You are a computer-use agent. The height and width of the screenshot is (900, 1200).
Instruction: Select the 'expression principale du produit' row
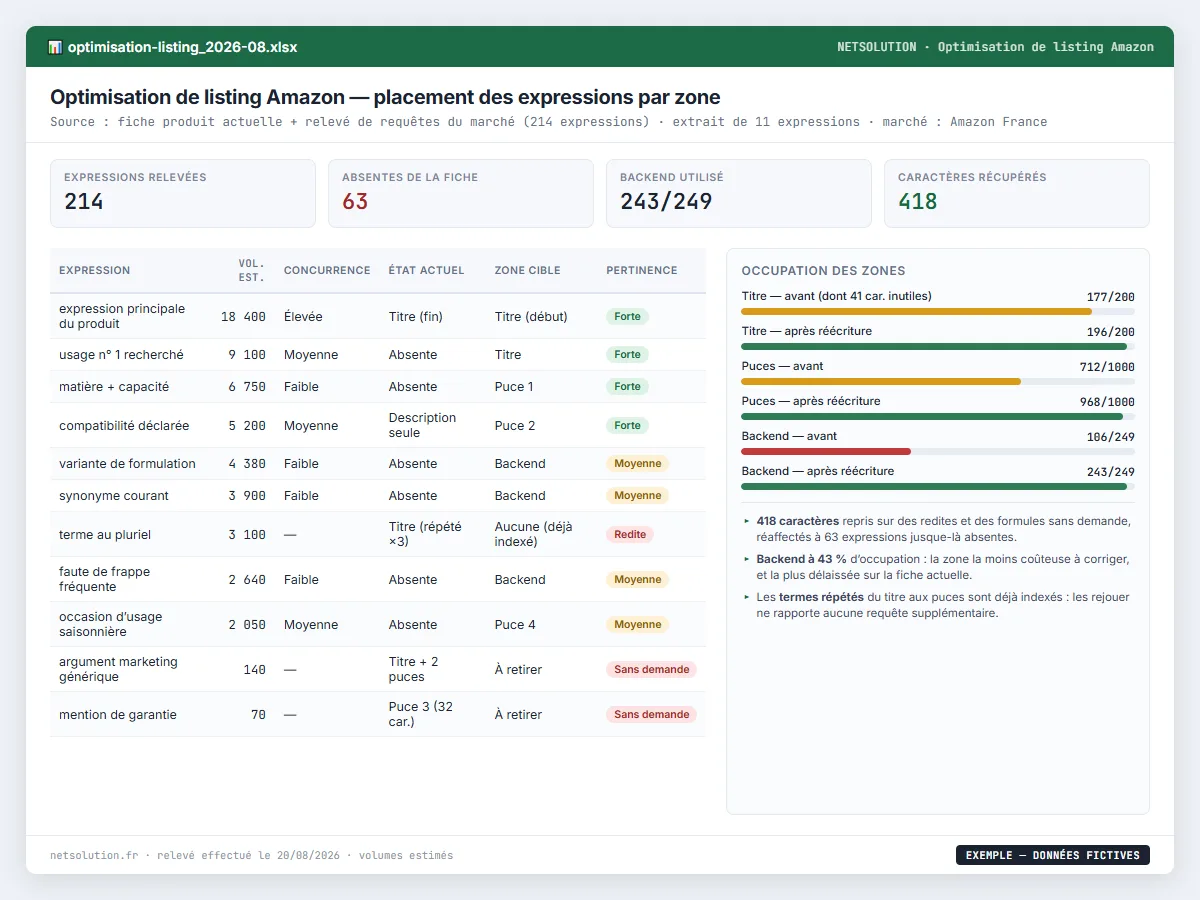point(378,316)
